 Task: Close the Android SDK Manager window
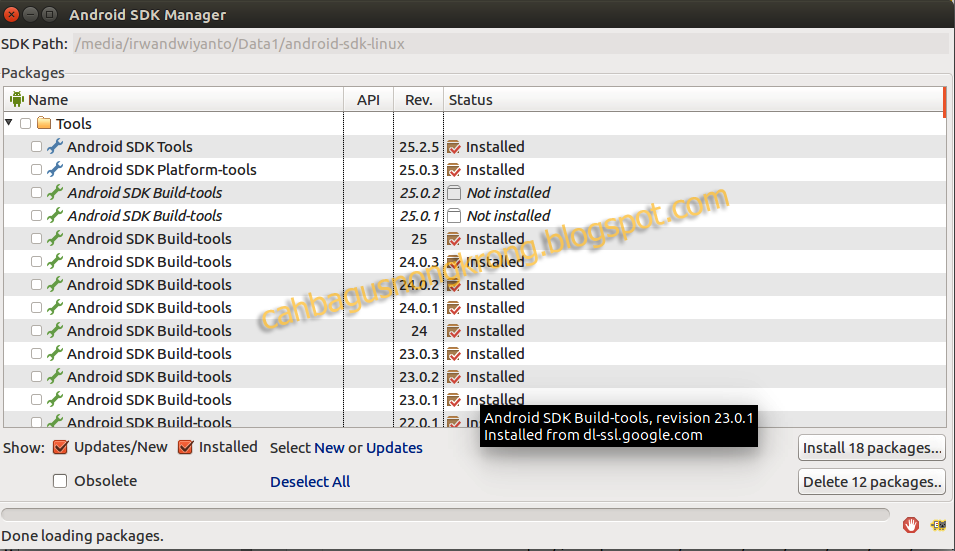click(x=11, y=14)
